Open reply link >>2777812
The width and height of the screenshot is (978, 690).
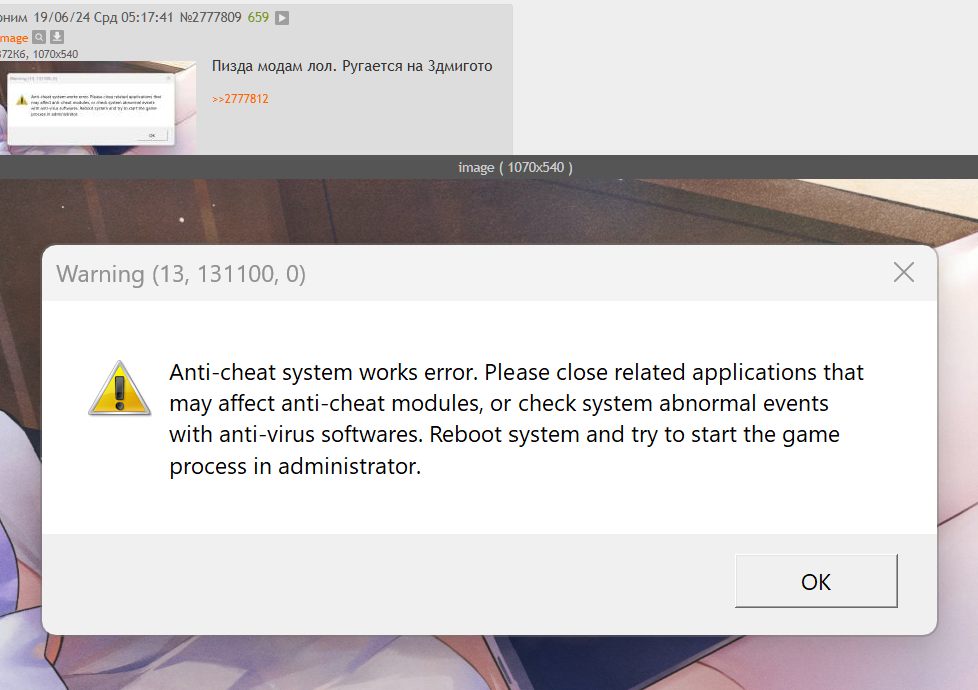[240, 99]
